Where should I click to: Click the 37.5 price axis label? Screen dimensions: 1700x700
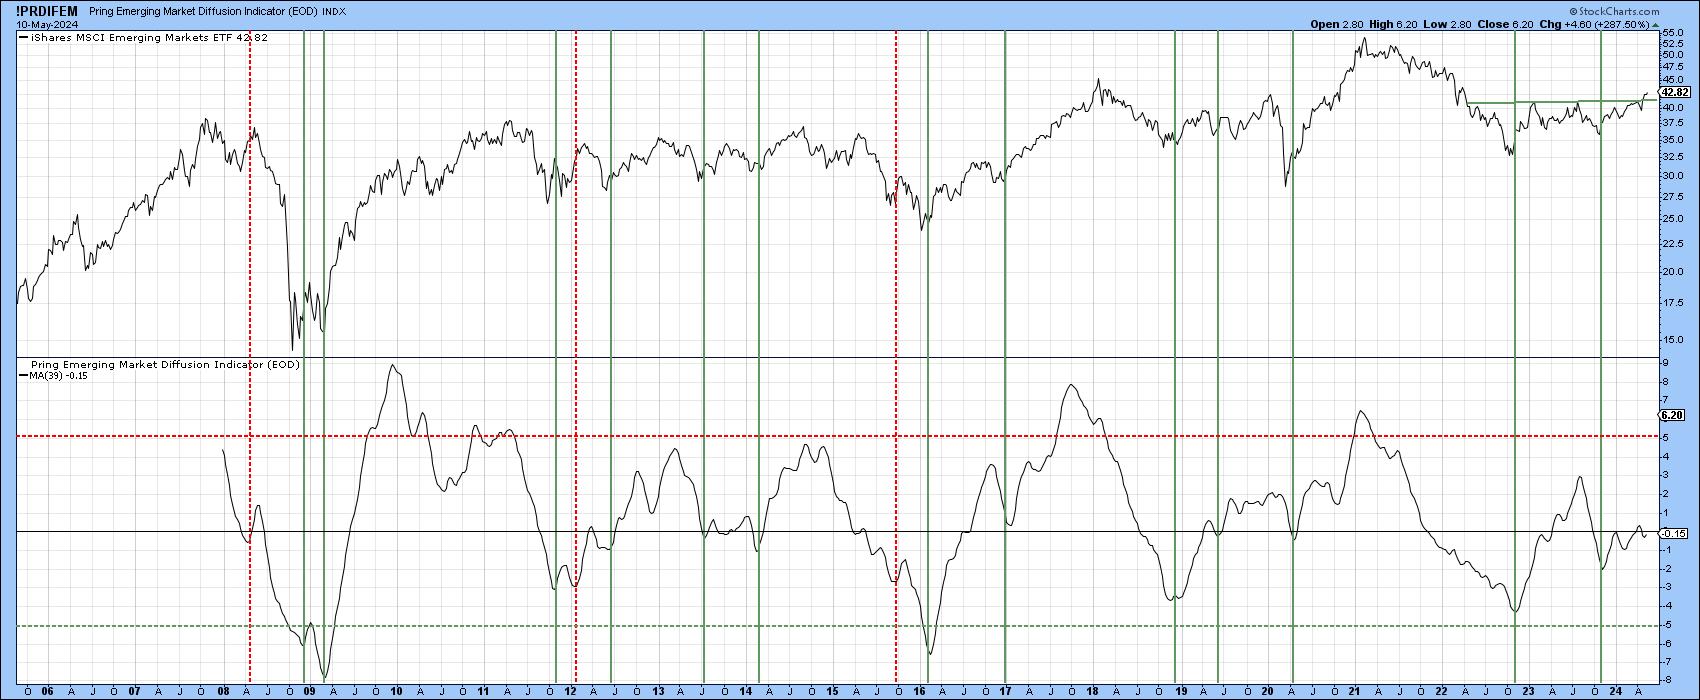(1671, 122)
